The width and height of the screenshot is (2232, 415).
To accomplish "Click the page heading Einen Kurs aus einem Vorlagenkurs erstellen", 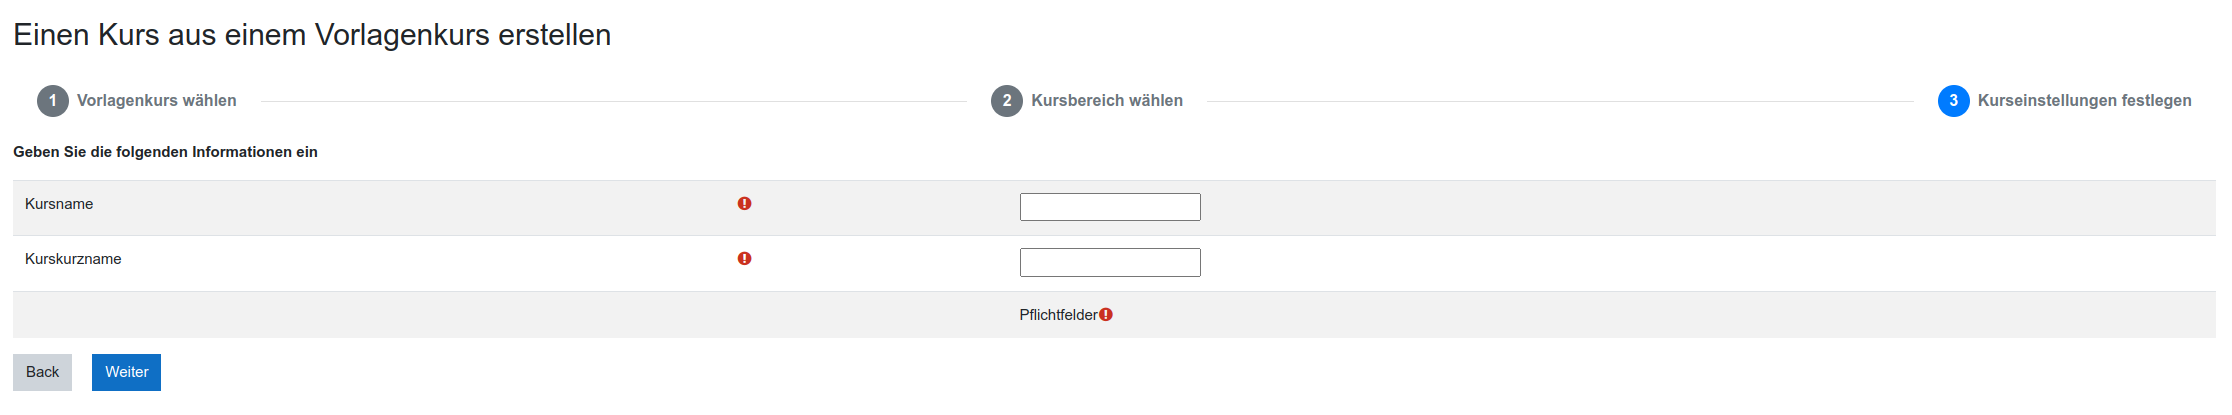I will tap(312, 35).
